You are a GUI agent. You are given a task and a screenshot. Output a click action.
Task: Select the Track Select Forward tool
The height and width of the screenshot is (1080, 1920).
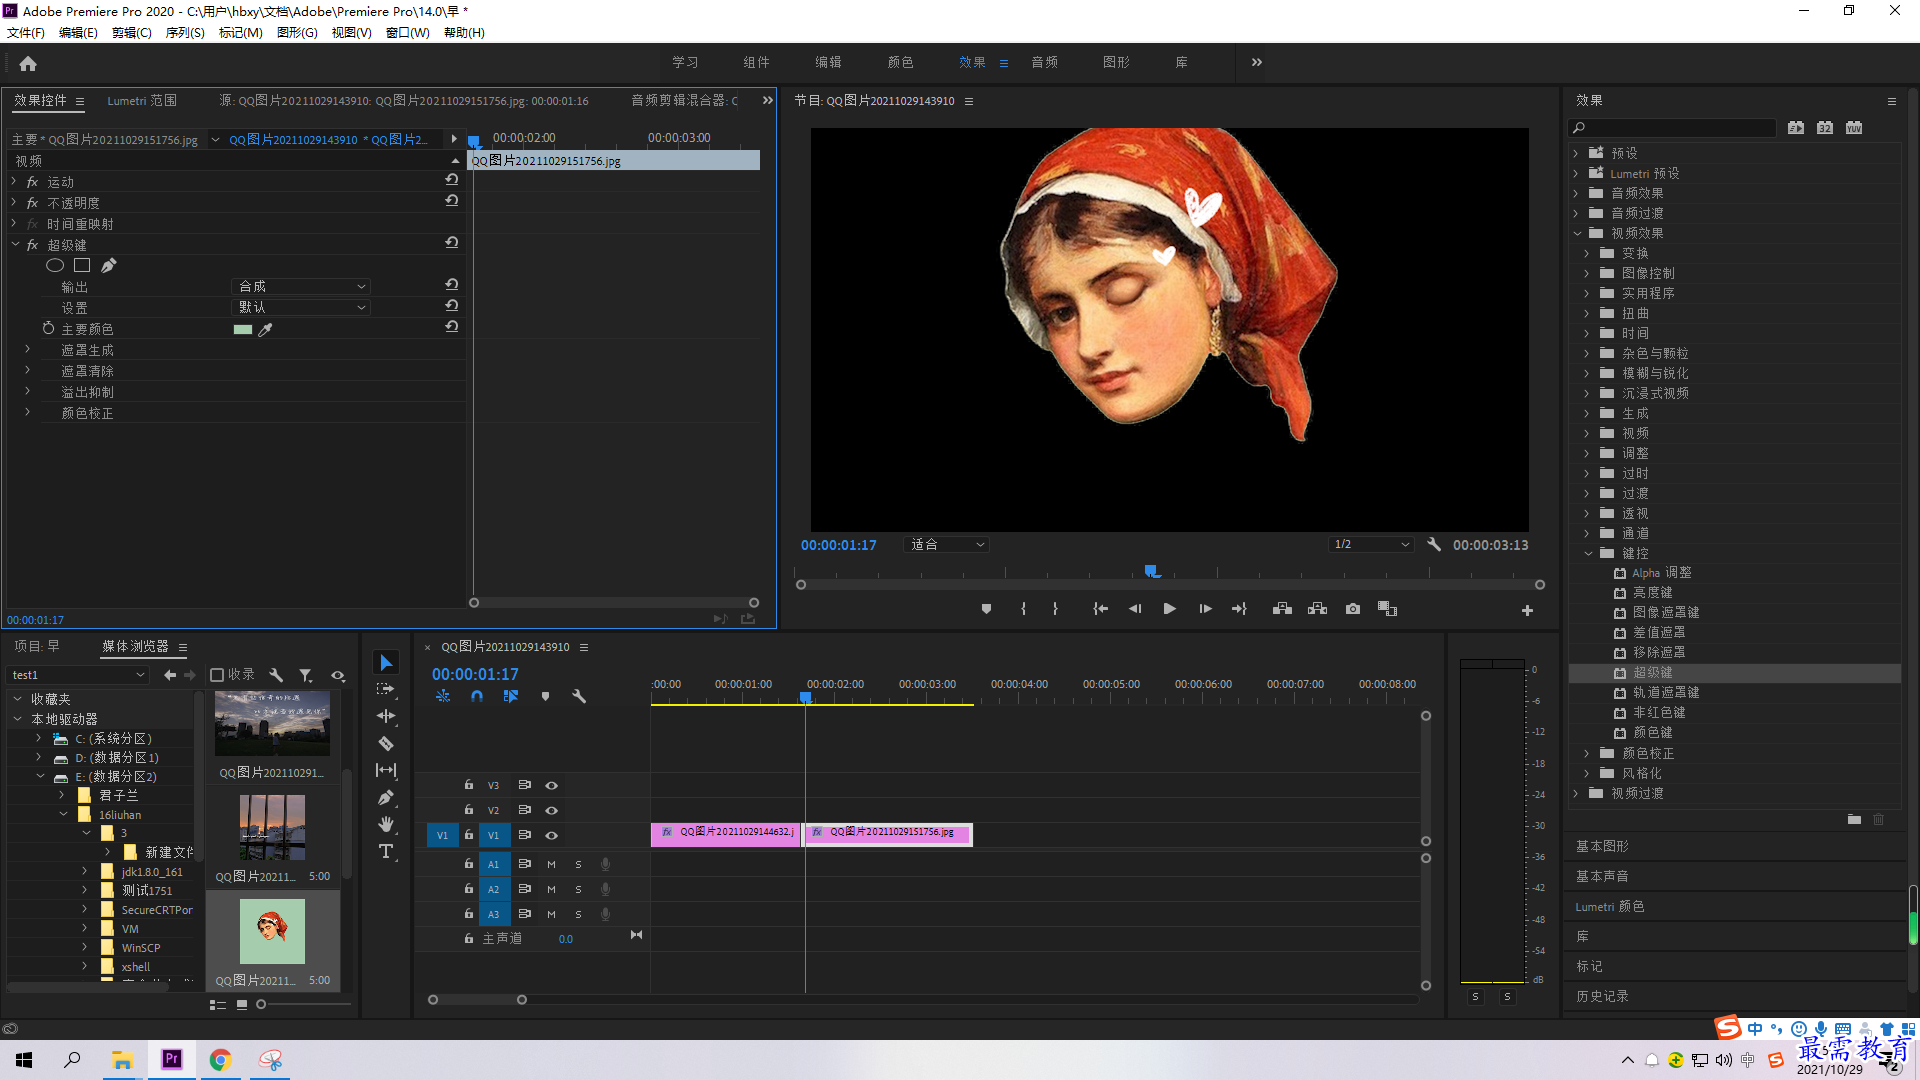tap(386, 690)
